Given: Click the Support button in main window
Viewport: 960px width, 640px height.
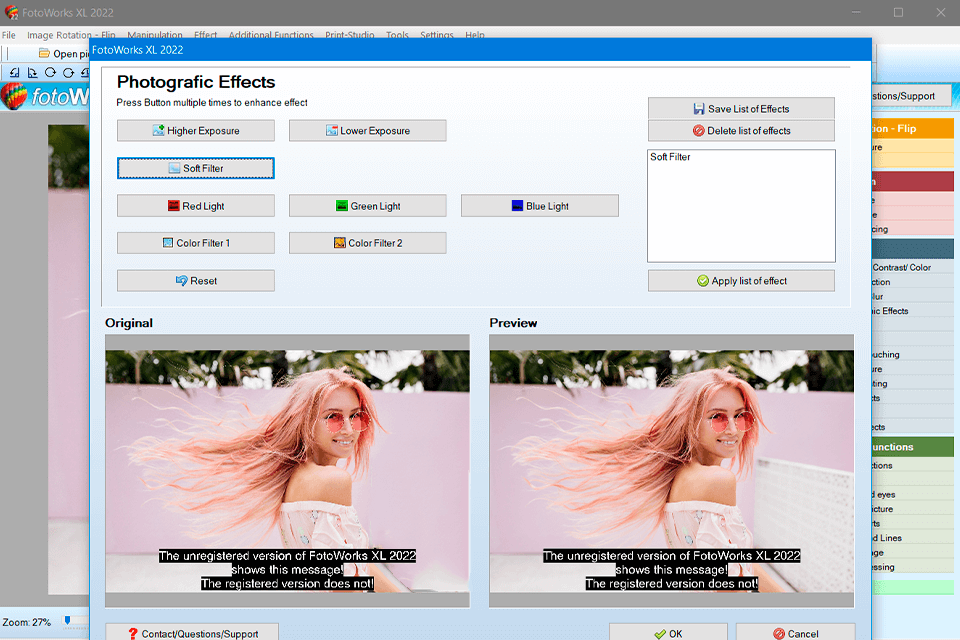Looking at the screenshot, I should click(912, 96).
